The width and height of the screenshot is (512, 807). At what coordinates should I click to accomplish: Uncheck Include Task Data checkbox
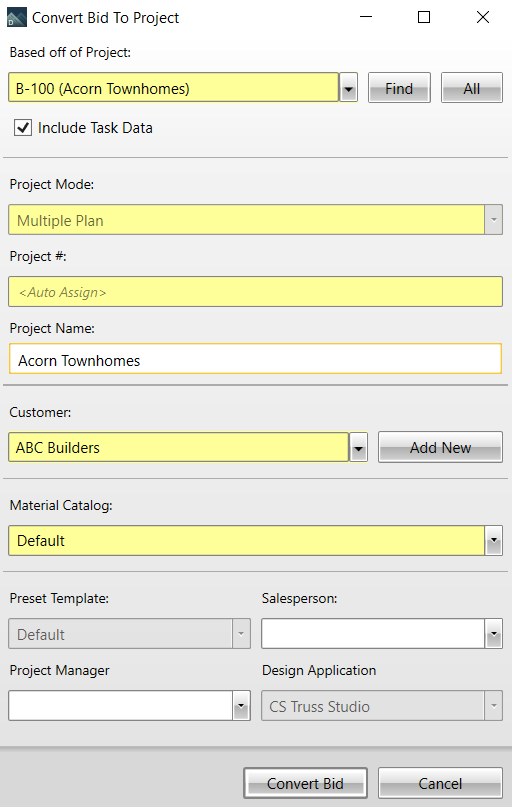pos(23,128)
